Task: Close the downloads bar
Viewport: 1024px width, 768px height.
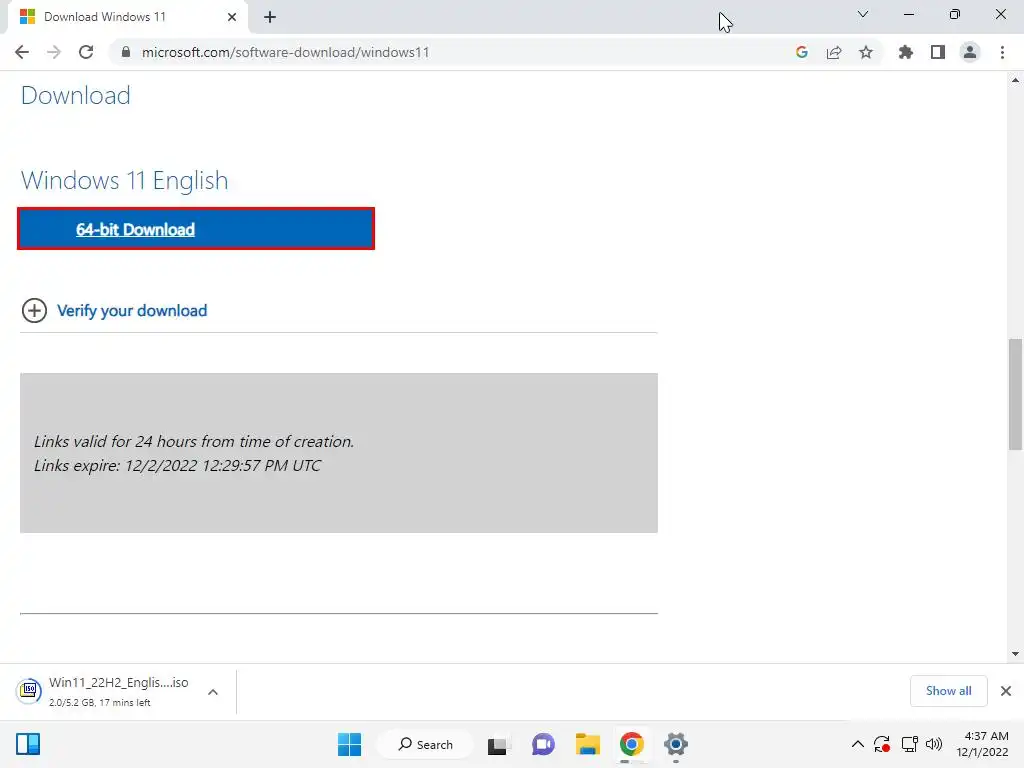Action: 1006,691
